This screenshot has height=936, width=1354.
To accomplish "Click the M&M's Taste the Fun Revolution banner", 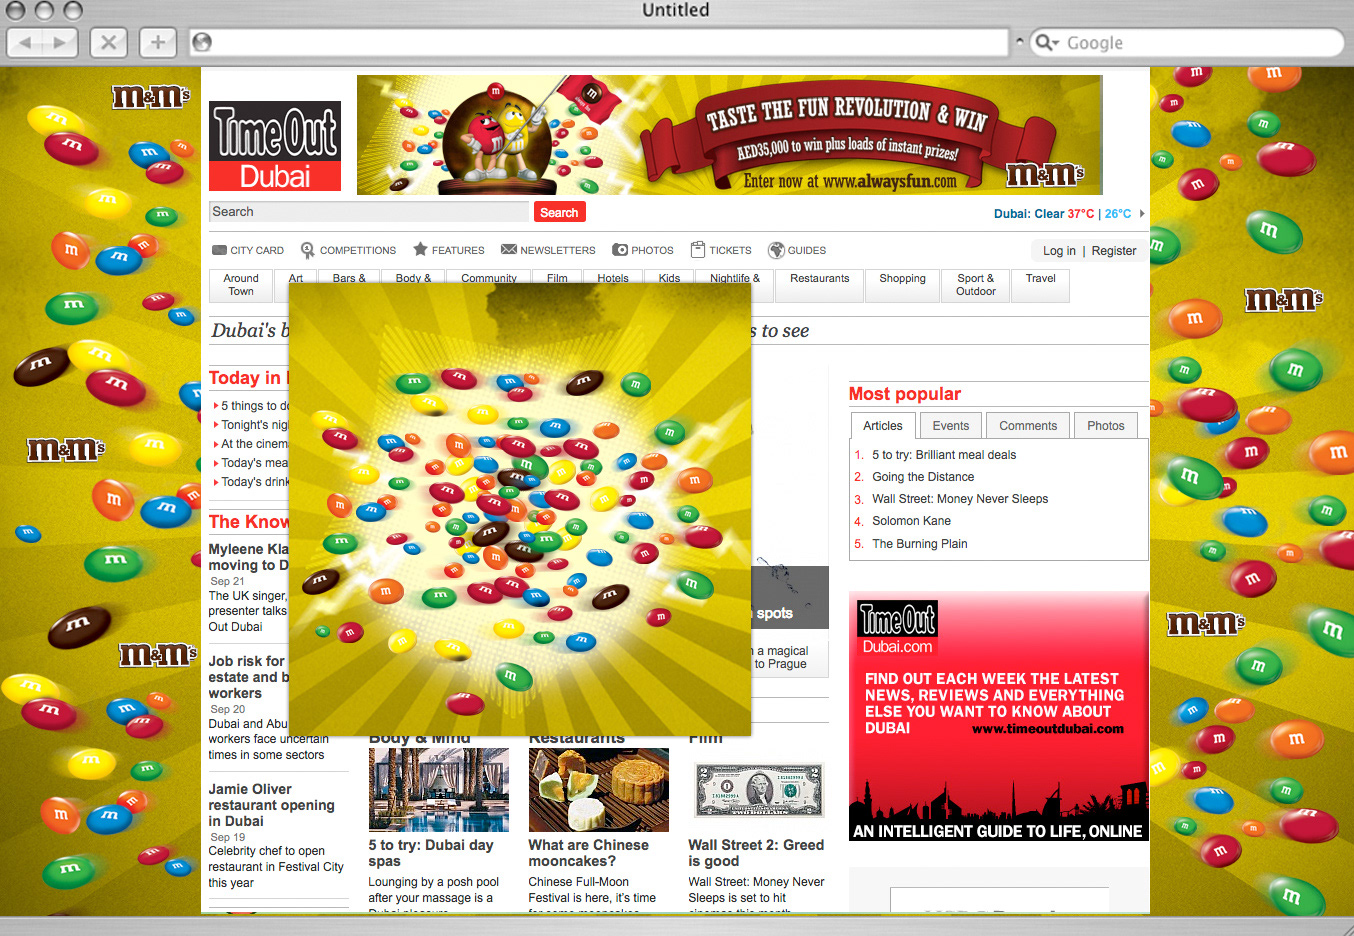I will coord(729,134).
